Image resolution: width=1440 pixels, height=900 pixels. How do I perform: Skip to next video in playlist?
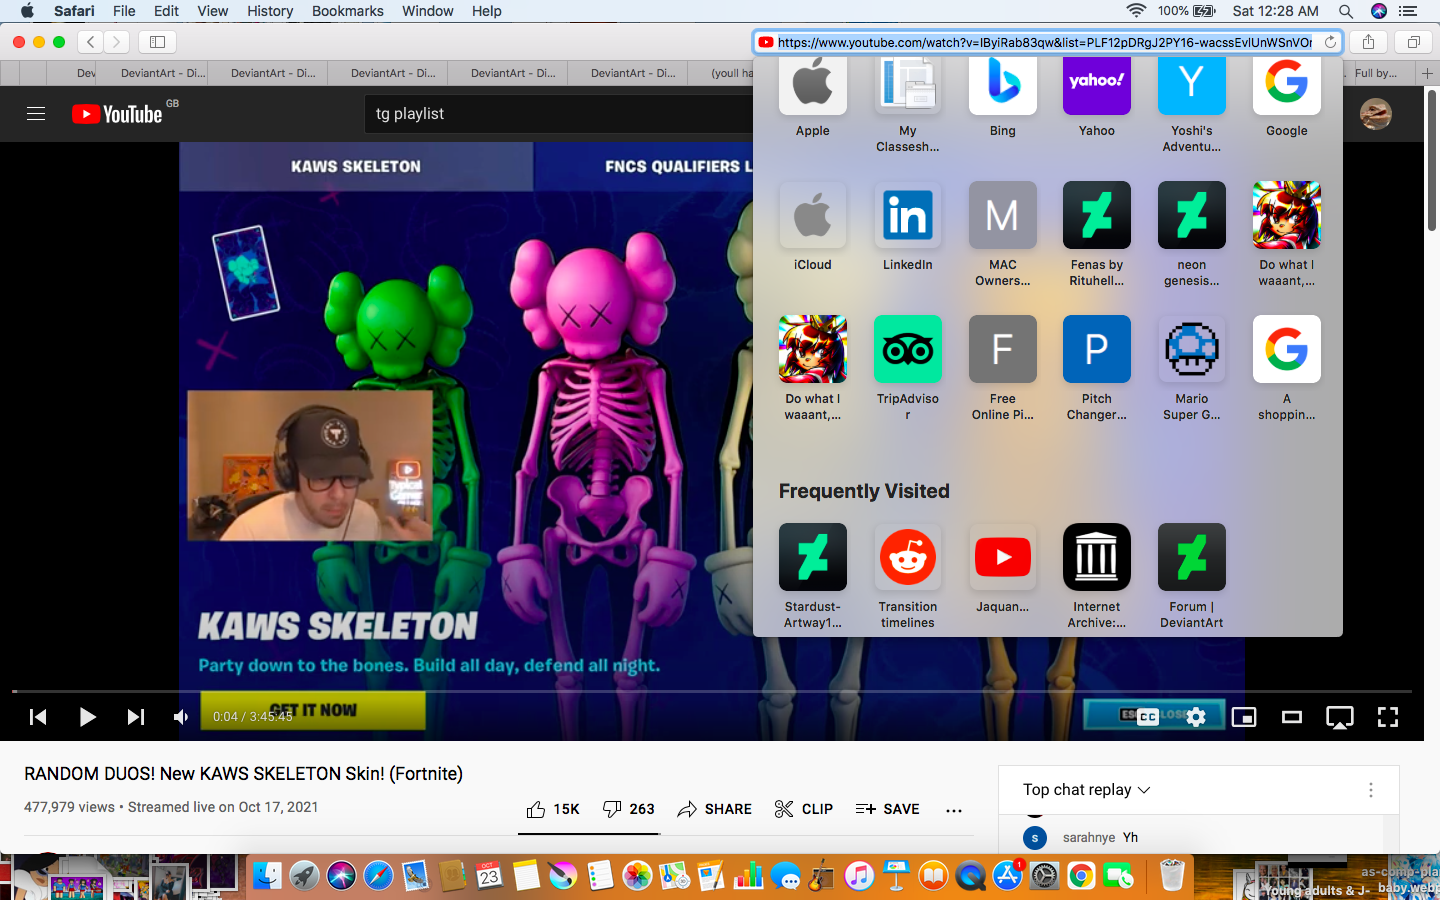tap(135, 716)
